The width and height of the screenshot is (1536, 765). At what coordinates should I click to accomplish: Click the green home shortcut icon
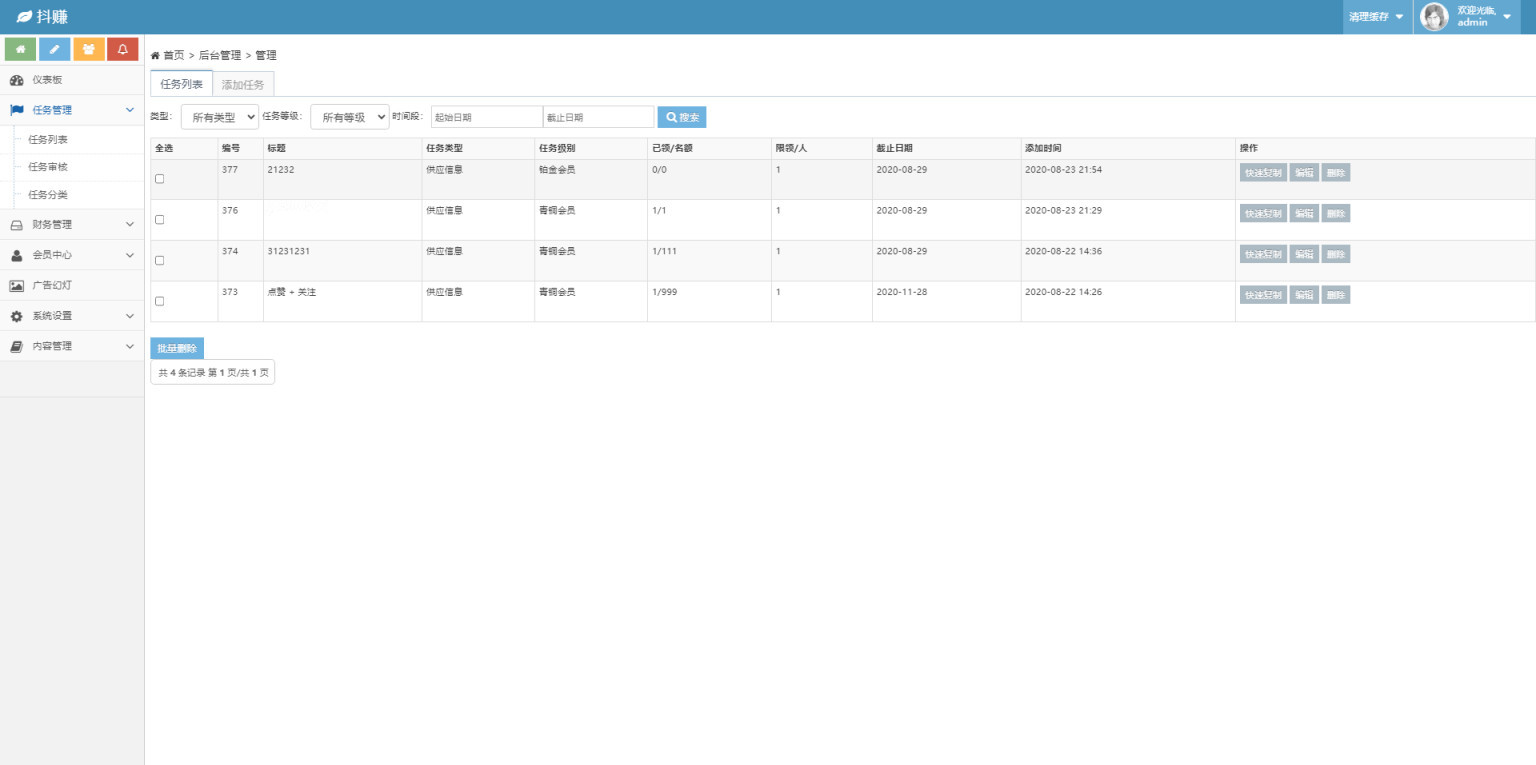pyautogui.click(x=20, y=48)
